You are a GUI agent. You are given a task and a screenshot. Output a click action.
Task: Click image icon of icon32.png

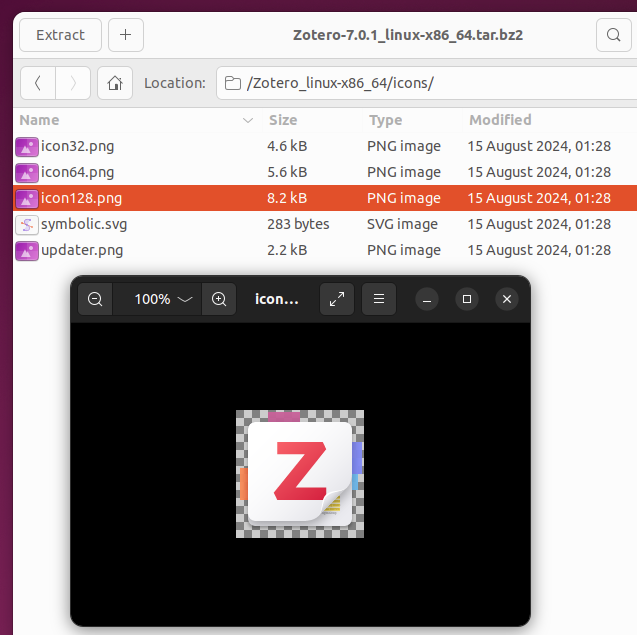click(x=27, y=147)
